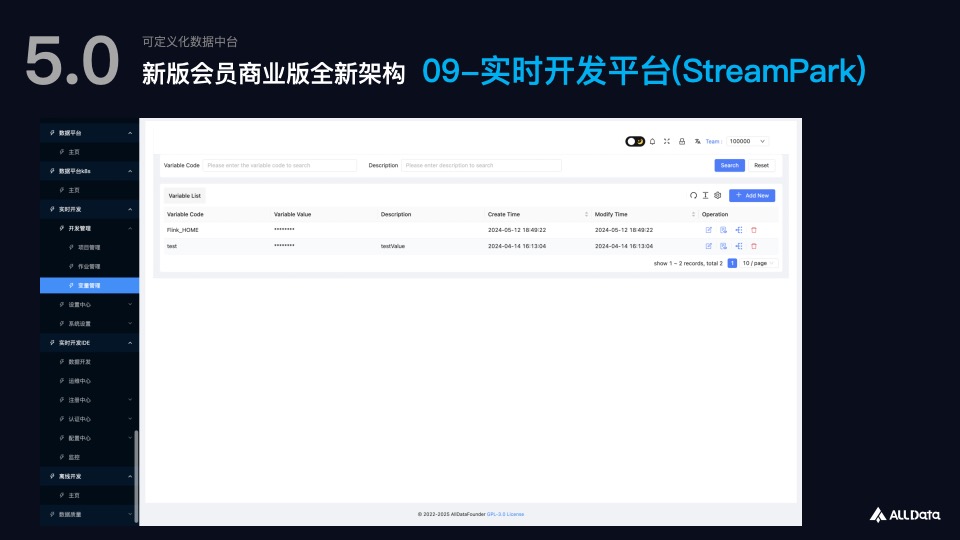Open the language translate icon
Screen dimensions: 960x540
(x=697, y=141)
